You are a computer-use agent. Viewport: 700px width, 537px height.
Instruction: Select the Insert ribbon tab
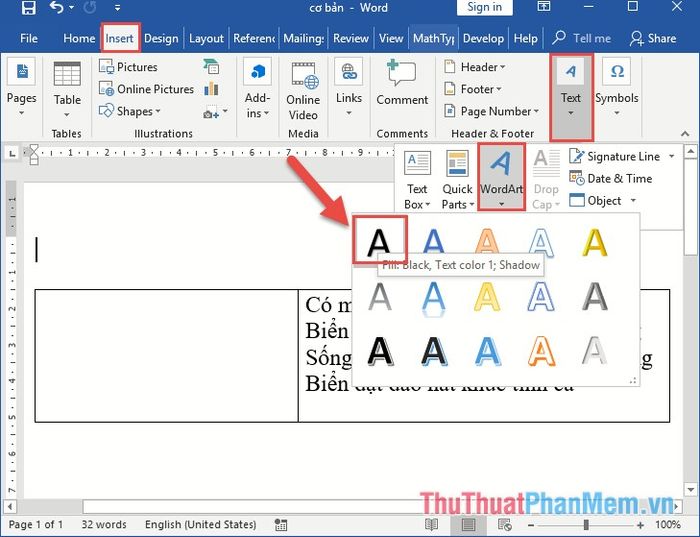point(120,38)
